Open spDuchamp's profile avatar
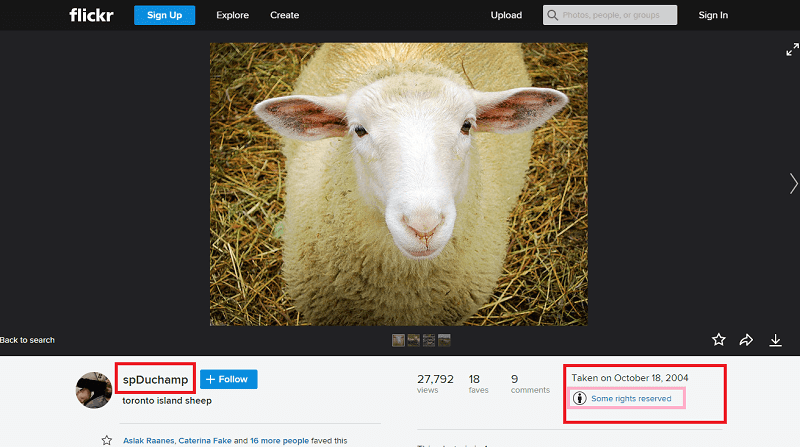This screenshot has height=447, width=800. tap(94, 390)
